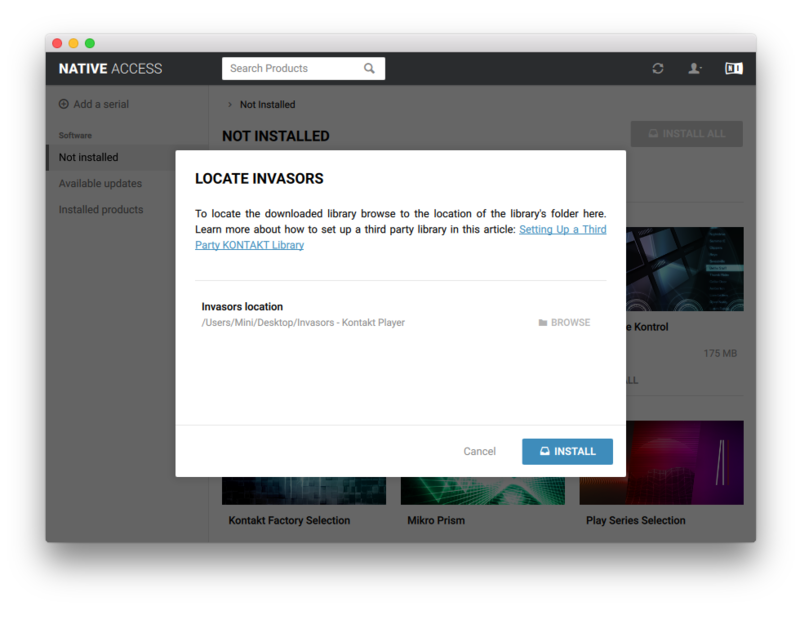Click the Mikro Prism thumbnail
The image size is (800, 624).
pyautogui.click(x=483, y=491)
